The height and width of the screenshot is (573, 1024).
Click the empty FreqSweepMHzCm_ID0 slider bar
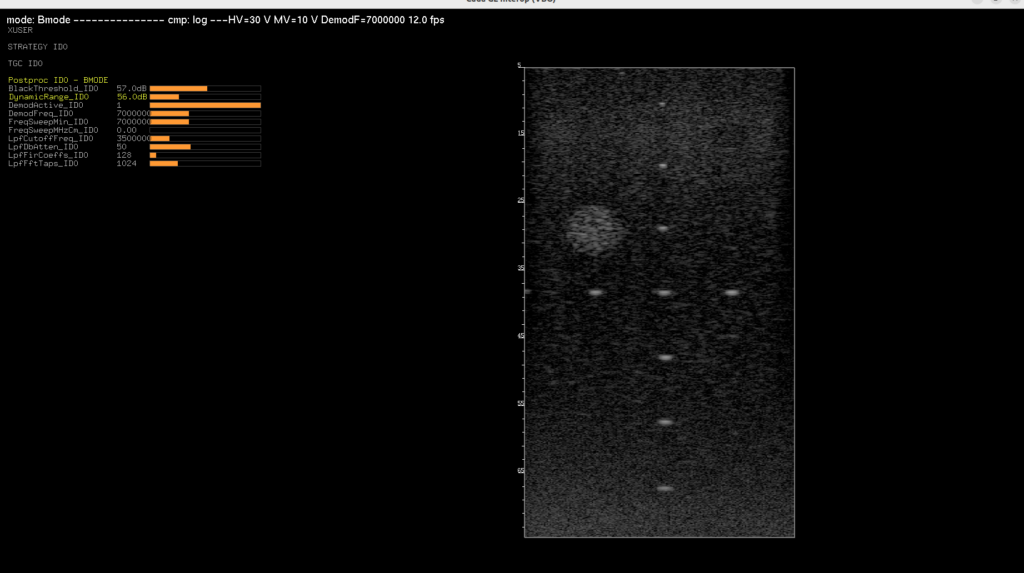pos(205,131)
